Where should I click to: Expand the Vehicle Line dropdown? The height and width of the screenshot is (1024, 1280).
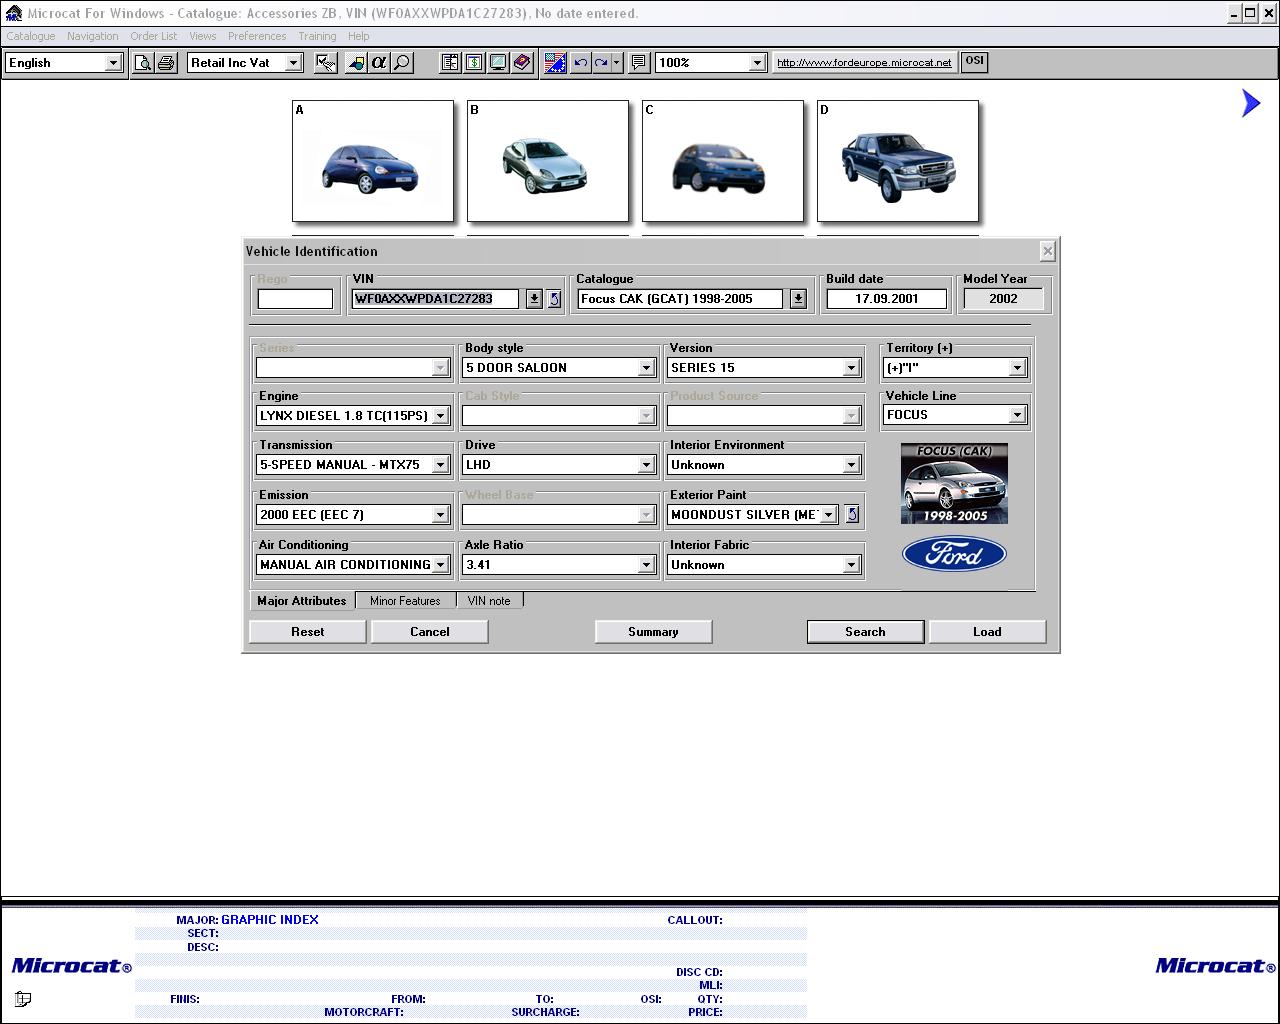tap(1017, 415)
